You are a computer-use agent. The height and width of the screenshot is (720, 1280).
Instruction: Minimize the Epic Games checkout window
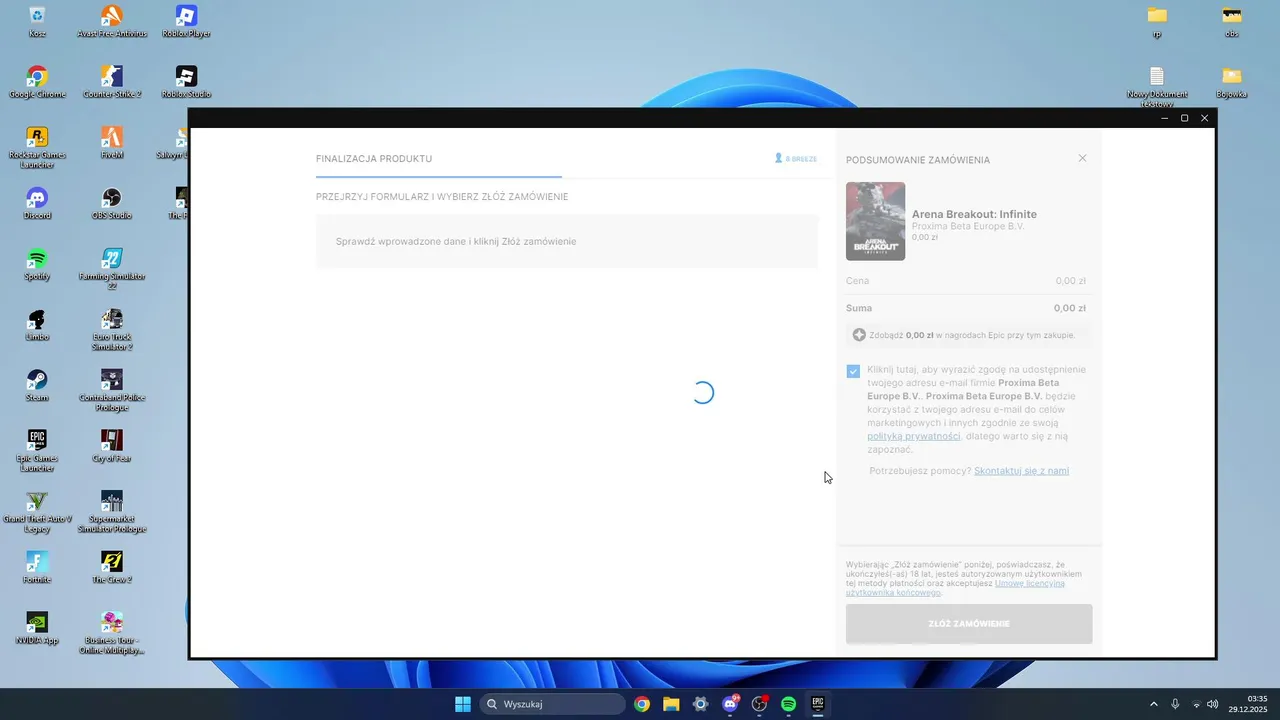pyautogui.click(x=1164, y=118)
